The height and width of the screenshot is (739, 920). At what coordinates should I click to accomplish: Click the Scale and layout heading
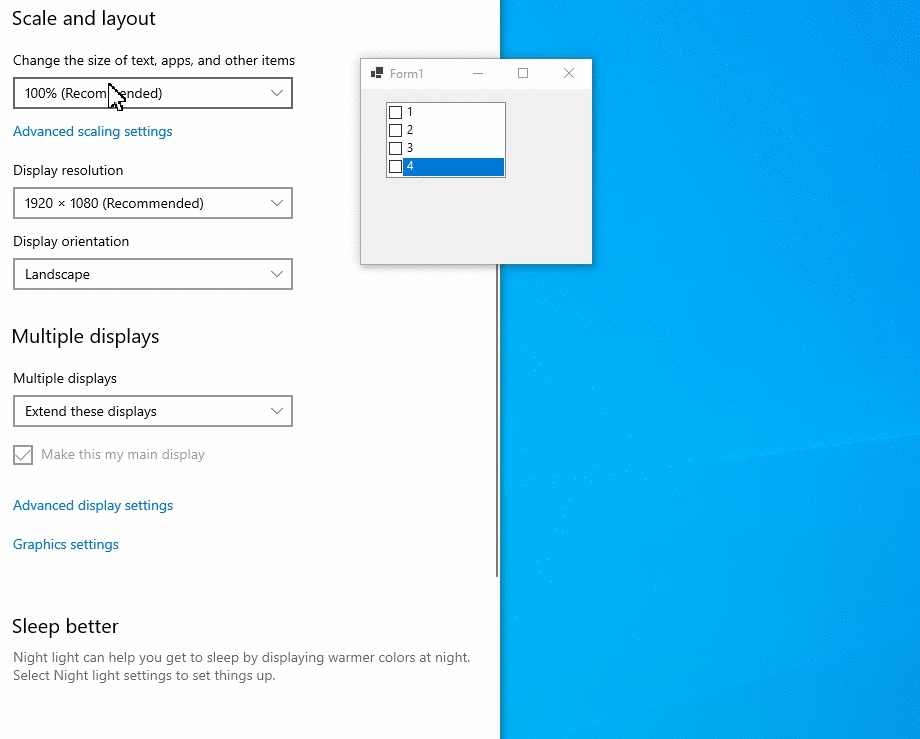[x=83, y=18]
